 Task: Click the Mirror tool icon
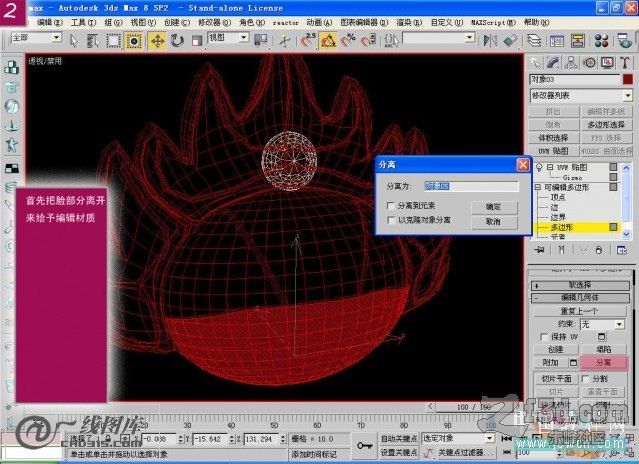(490, 40)
